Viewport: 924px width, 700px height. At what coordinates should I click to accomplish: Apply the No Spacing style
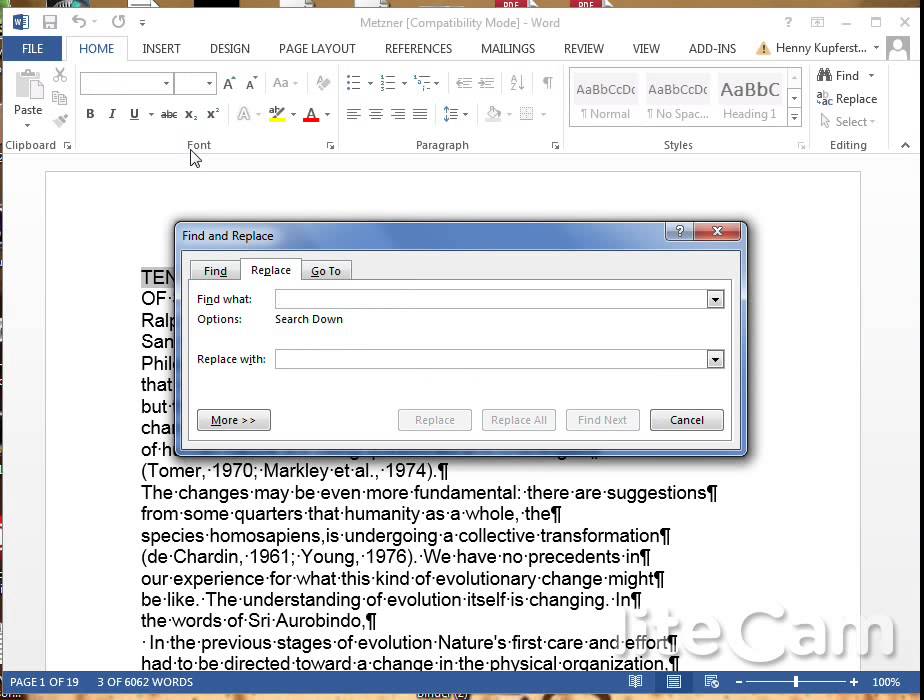coord(678,98)
